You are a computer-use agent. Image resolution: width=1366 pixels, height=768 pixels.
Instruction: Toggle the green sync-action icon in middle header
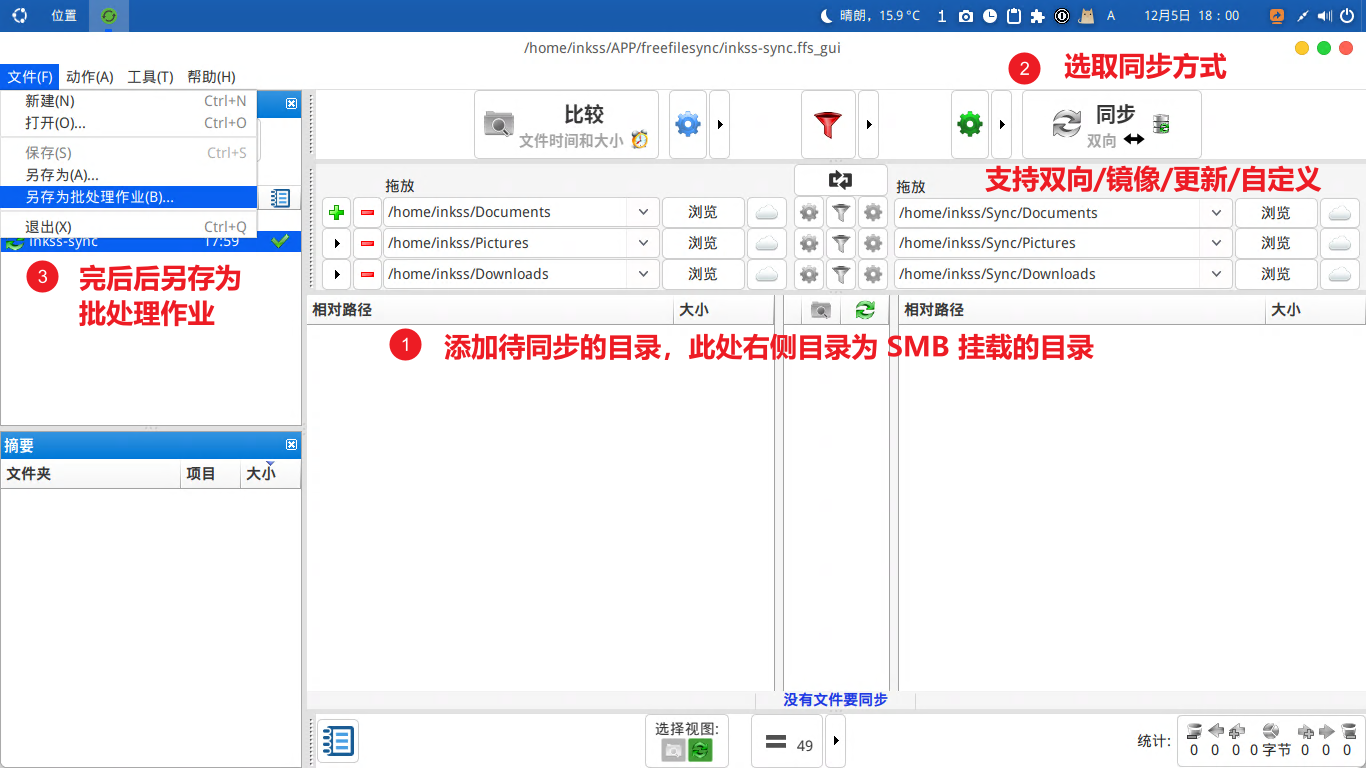coord(865,311)
